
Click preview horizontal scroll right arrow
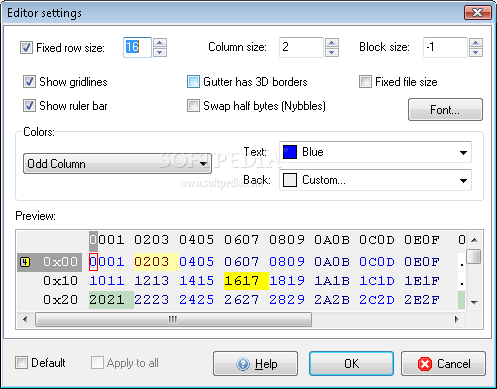pos(457,319)
